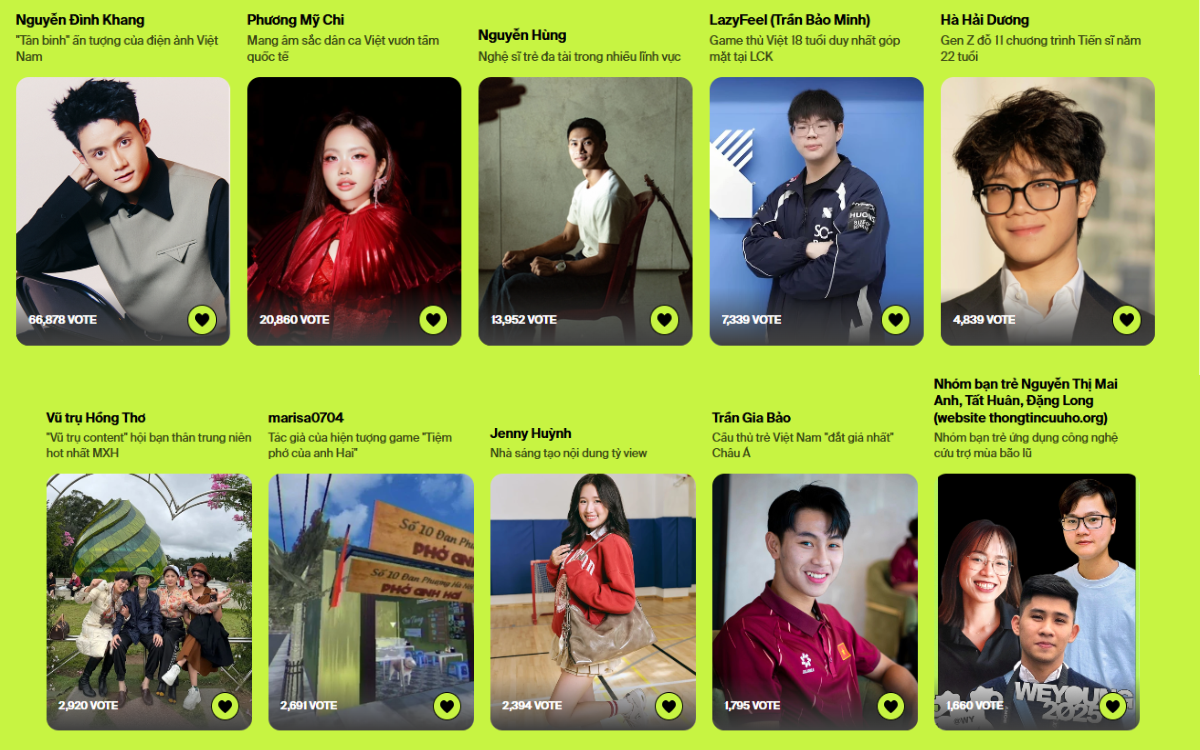Heart the thongtincuuho.org group card
The image size is (1200, 750).
click(1112, 706)
